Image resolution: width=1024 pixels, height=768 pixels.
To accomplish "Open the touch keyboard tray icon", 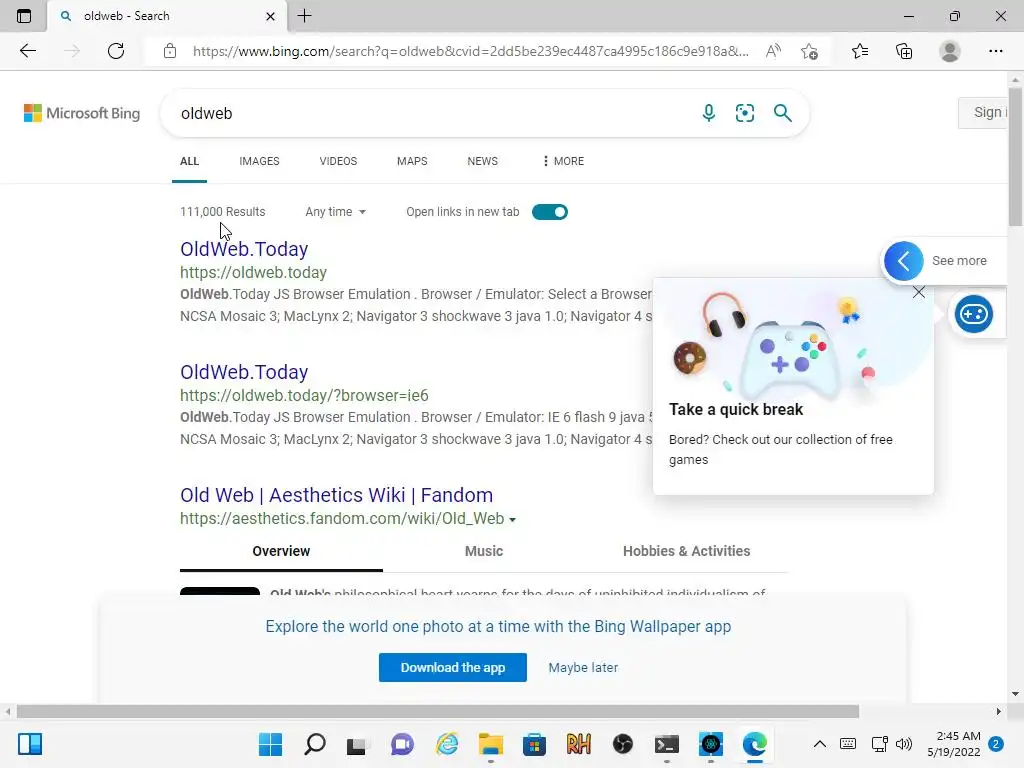I will 848,744.
